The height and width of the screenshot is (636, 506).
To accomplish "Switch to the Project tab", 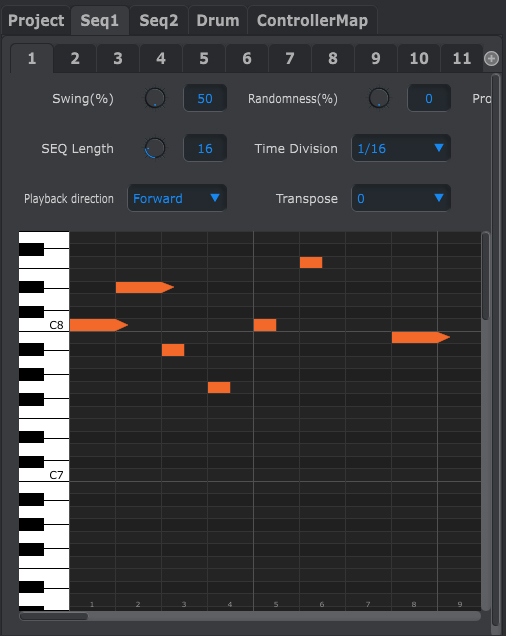I will point(36,20).
